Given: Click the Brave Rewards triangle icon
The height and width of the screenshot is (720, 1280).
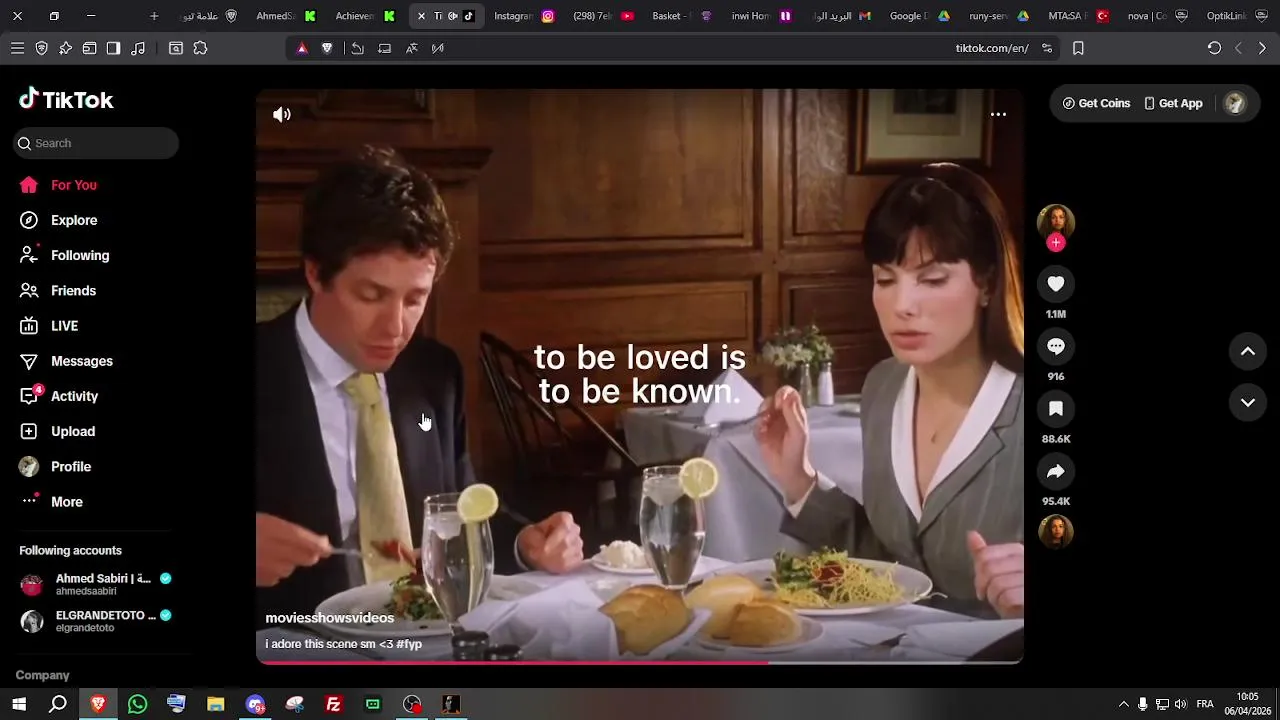Looking at the screenshot, I should tap(302, 48).
